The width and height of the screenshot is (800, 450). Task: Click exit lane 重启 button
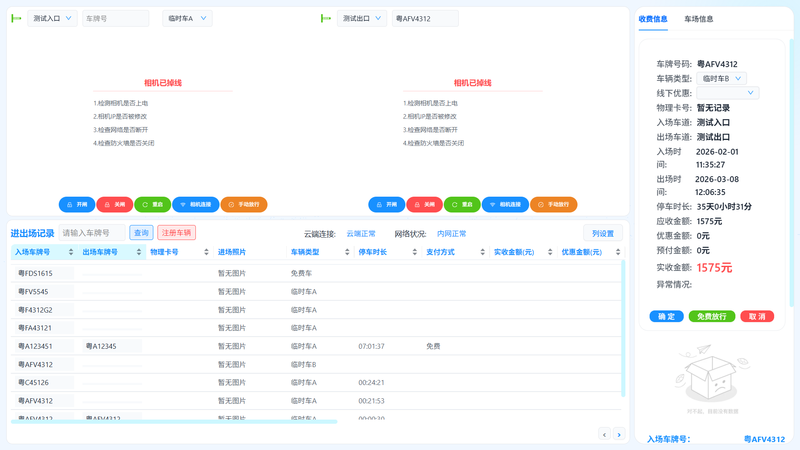(x=462, y=205)
